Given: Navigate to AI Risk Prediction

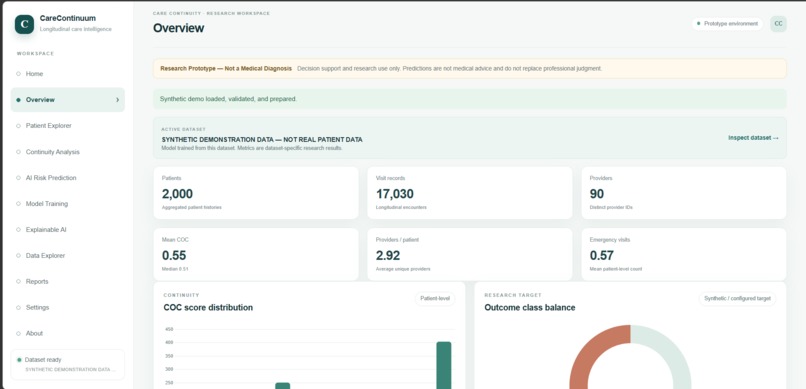Looking at the screenshot, I should click(x=68, y=178).
